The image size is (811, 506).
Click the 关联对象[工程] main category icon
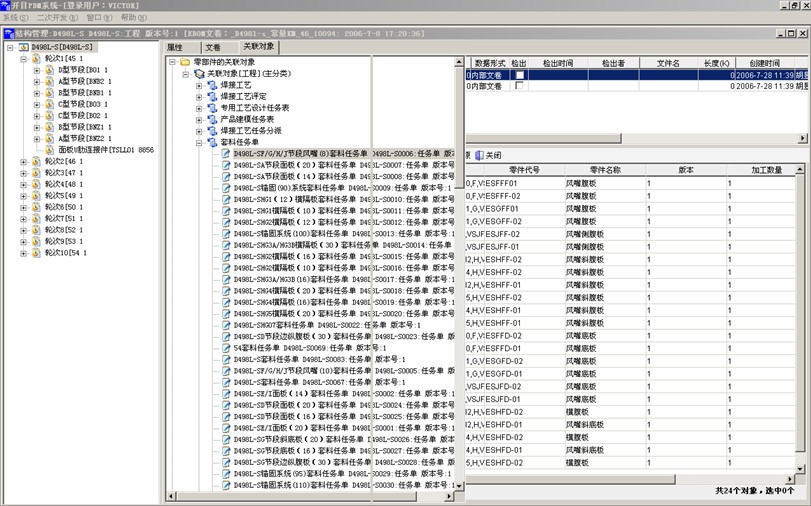[198, 74]
